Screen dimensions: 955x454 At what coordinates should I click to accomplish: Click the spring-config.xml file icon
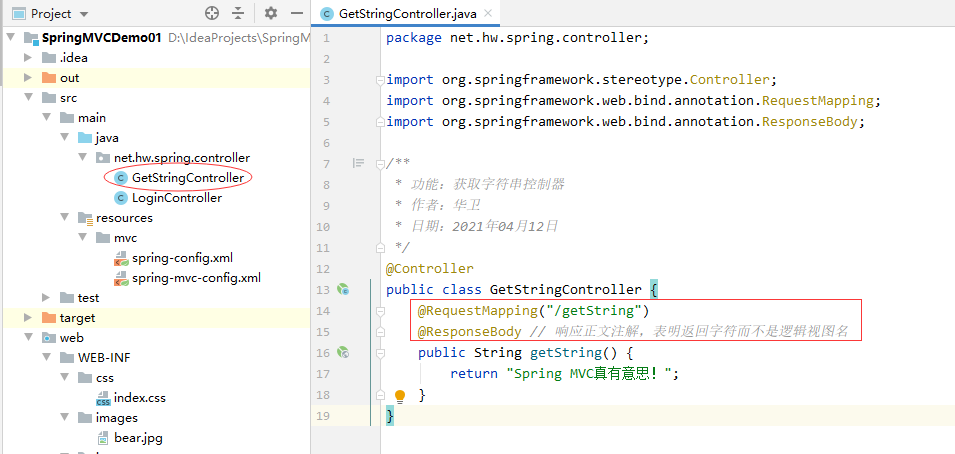pos(121,258)
